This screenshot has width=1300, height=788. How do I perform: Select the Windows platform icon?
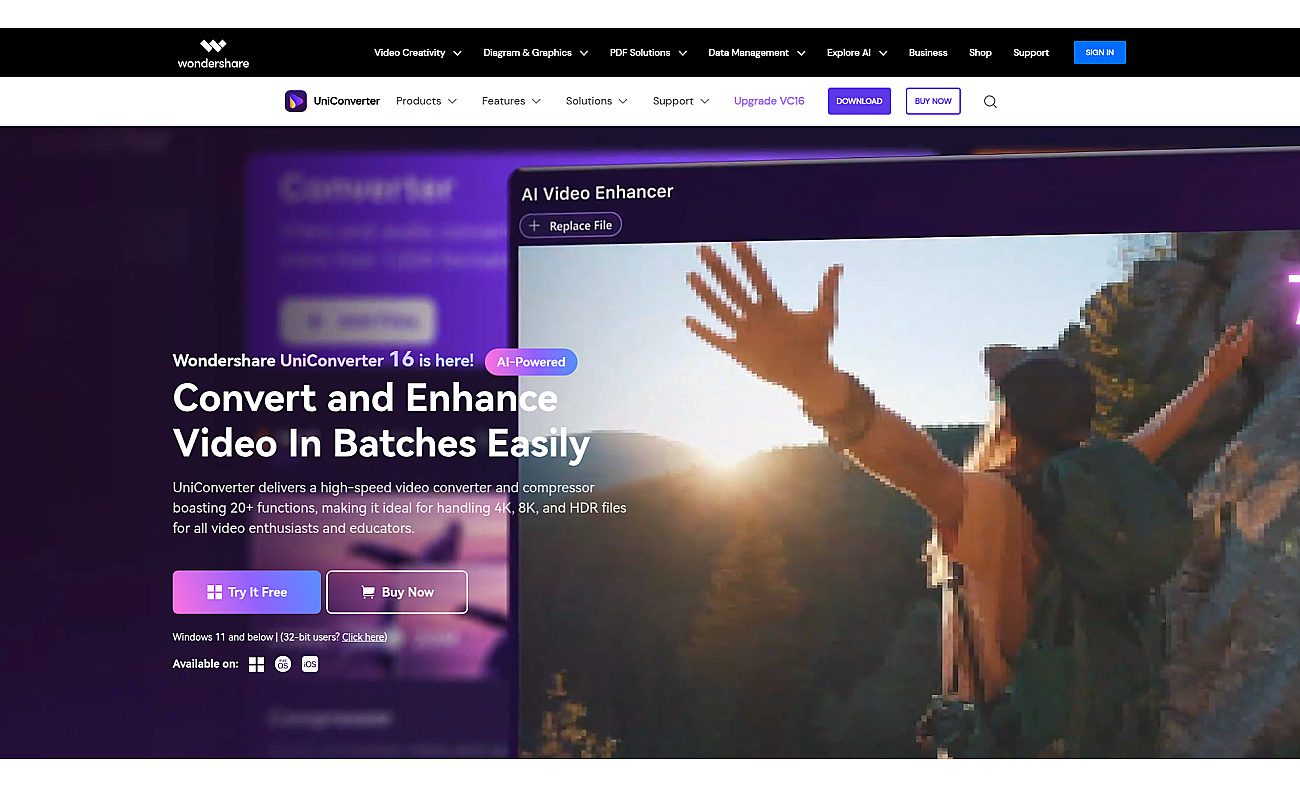(256, 664)
